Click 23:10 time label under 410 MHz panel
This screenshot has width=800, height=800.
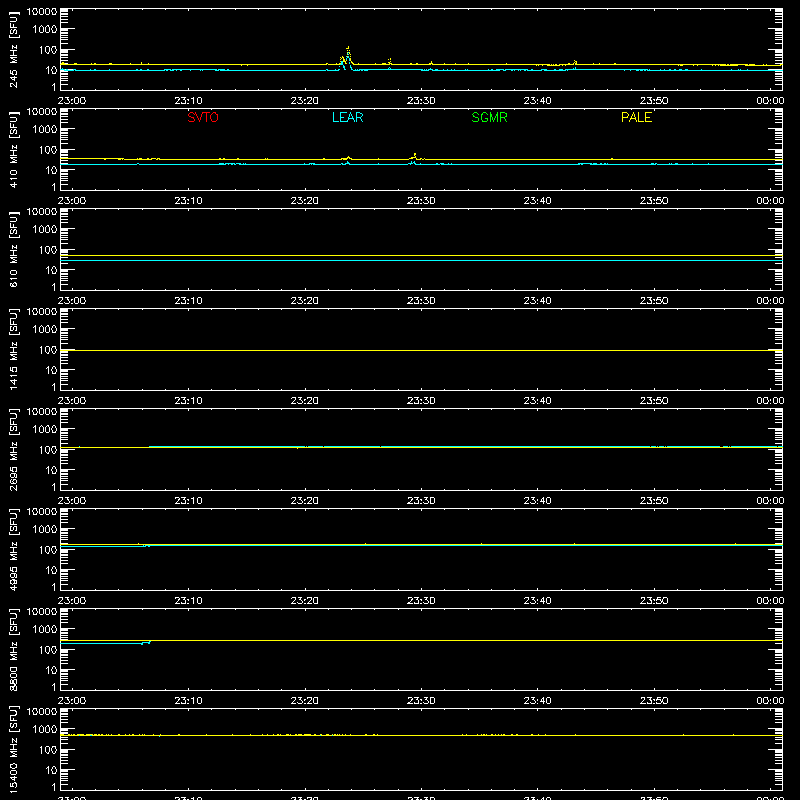tap(188, 201)
